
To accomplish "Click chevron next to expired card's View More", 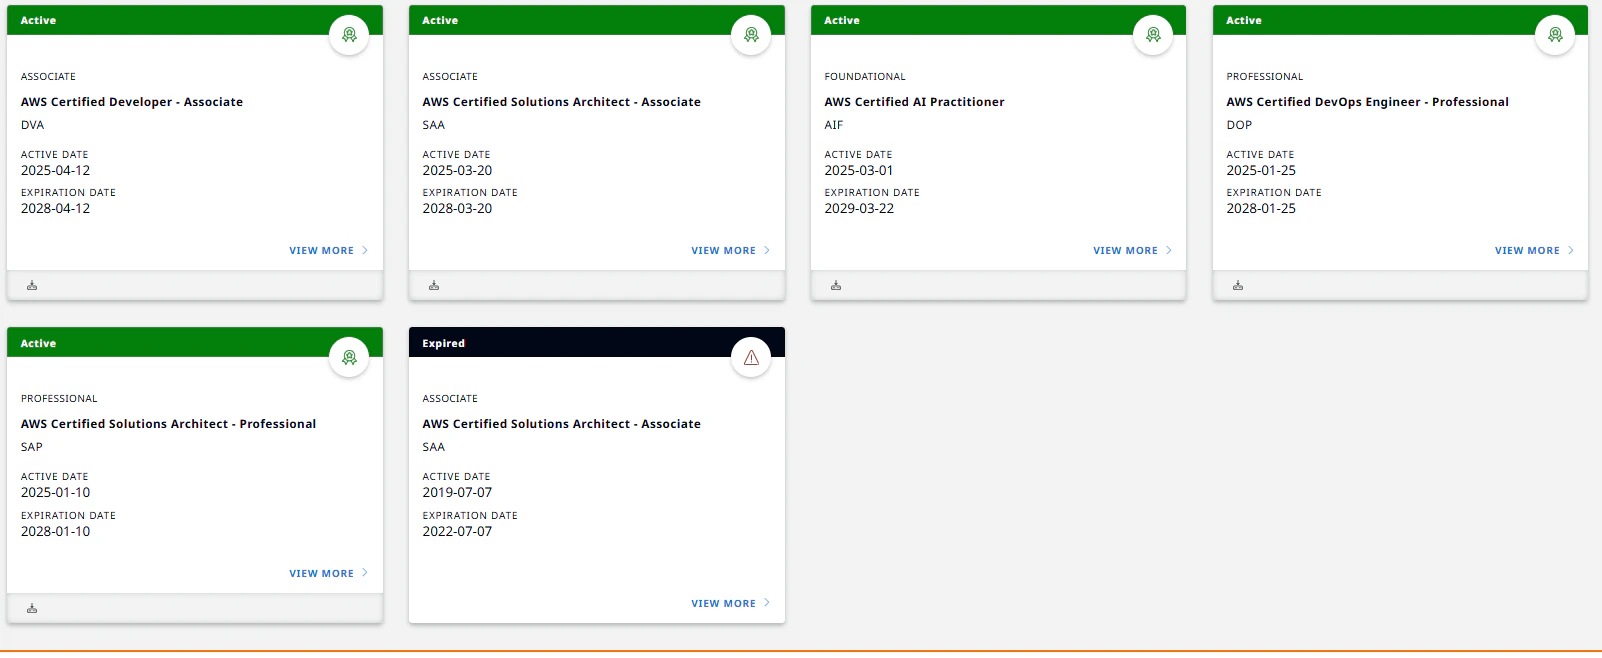I will pyautogui.click(x=767, y=603).
